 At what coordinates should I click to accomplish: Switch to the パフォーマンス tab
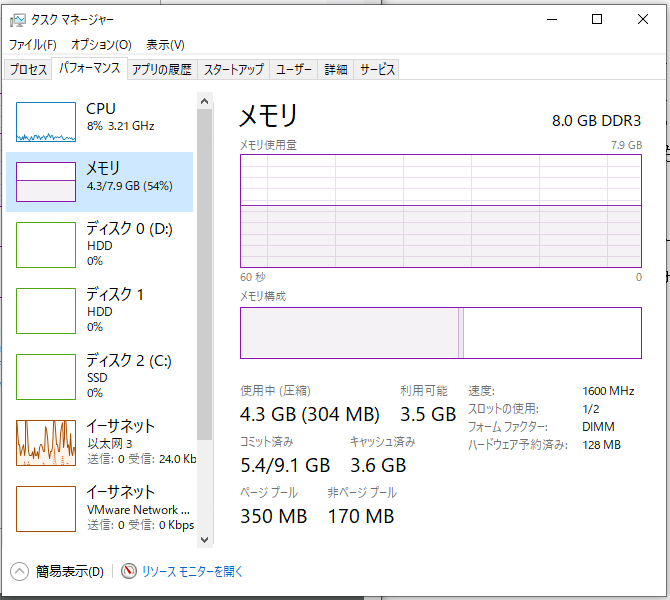89,68
